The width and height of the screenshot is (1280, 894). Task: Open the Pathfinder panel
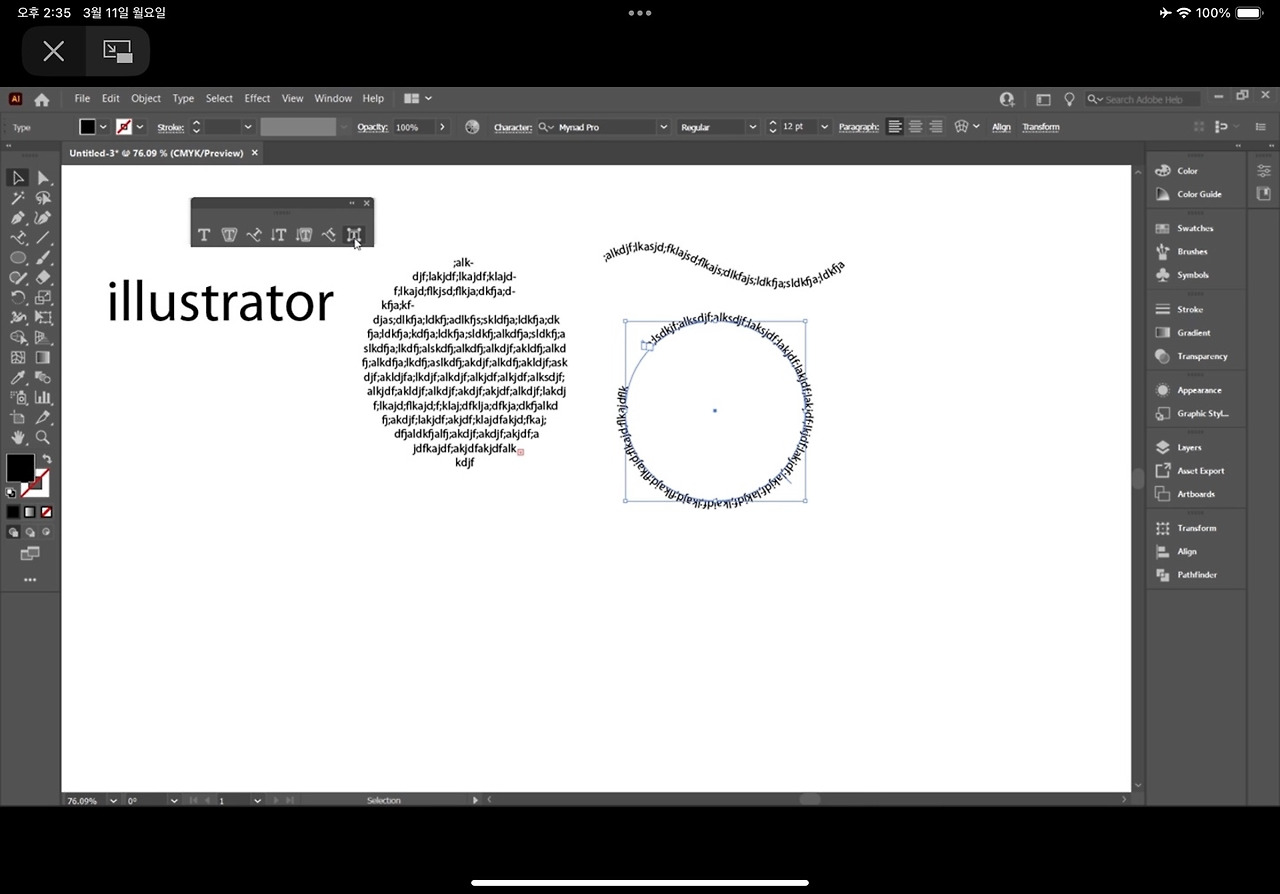point(1195,575)
